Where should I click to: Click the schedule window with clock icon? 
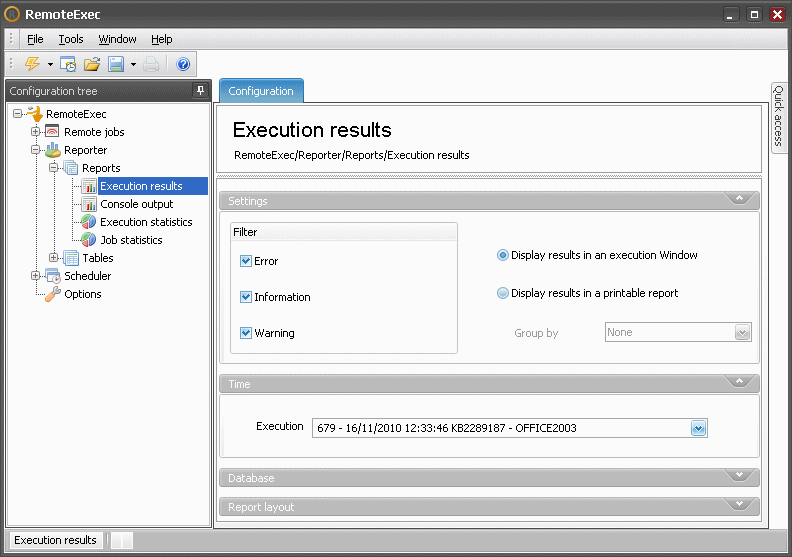[x=68, y=64]
